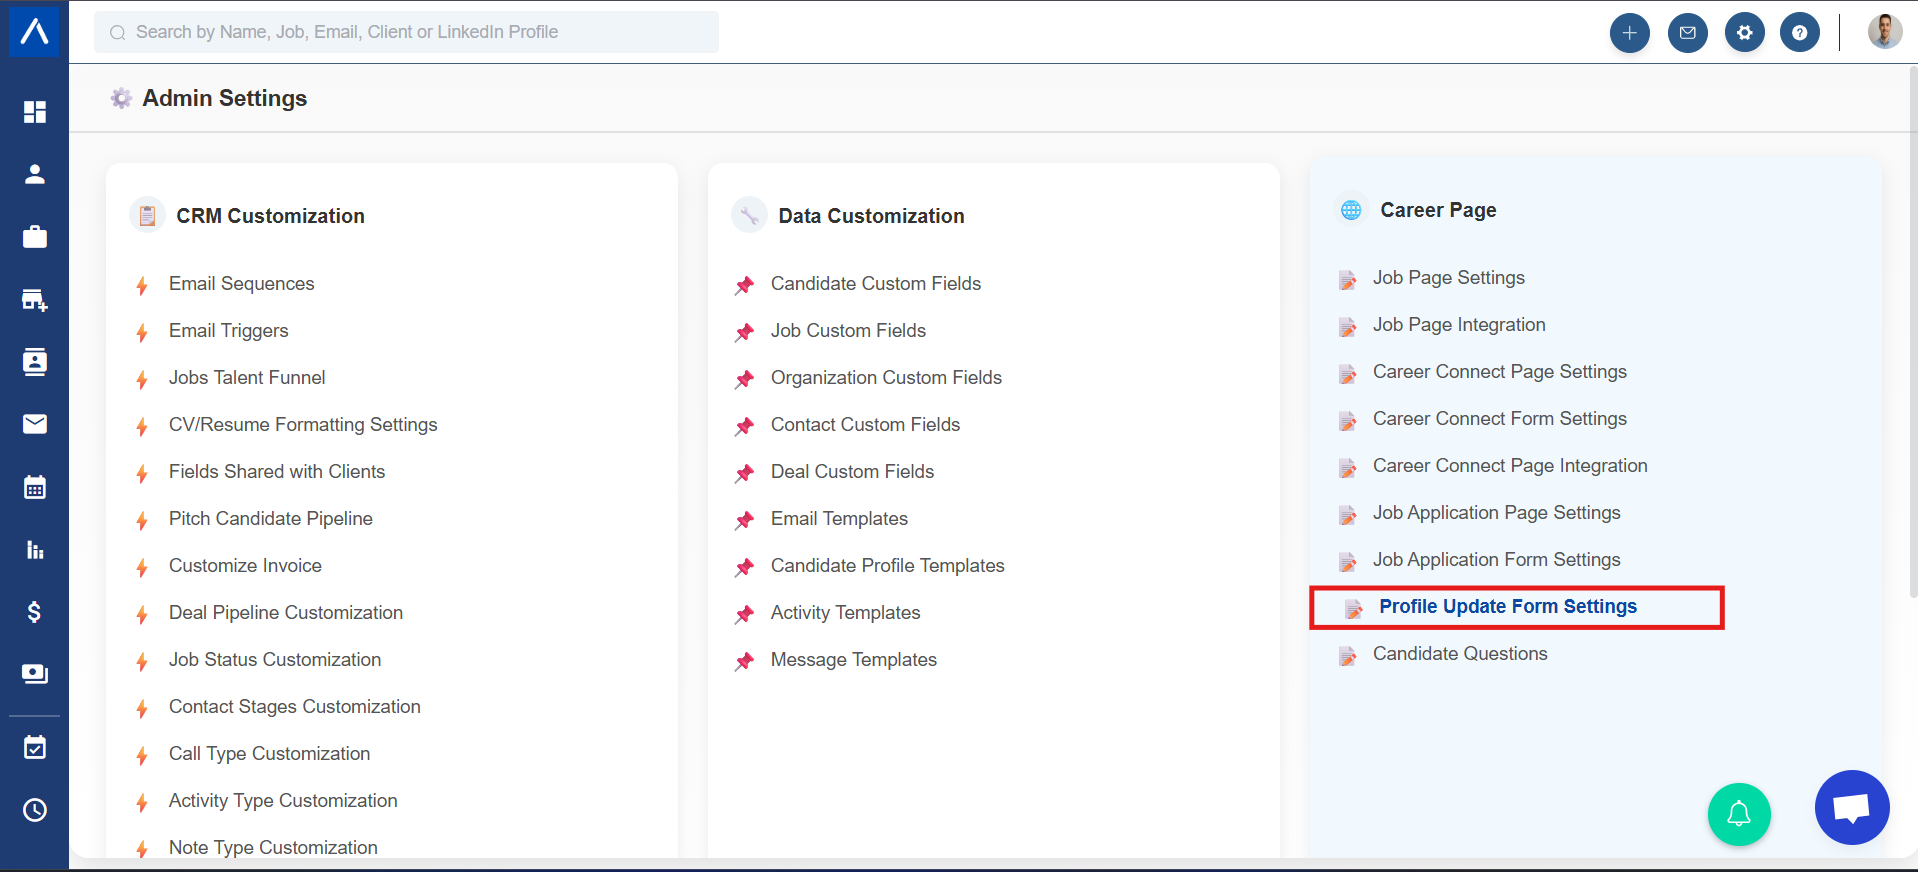Open Candidate Questions settings
Image resolution: width=1918 pixels, height=872 pixels.
click(1459, 654)
